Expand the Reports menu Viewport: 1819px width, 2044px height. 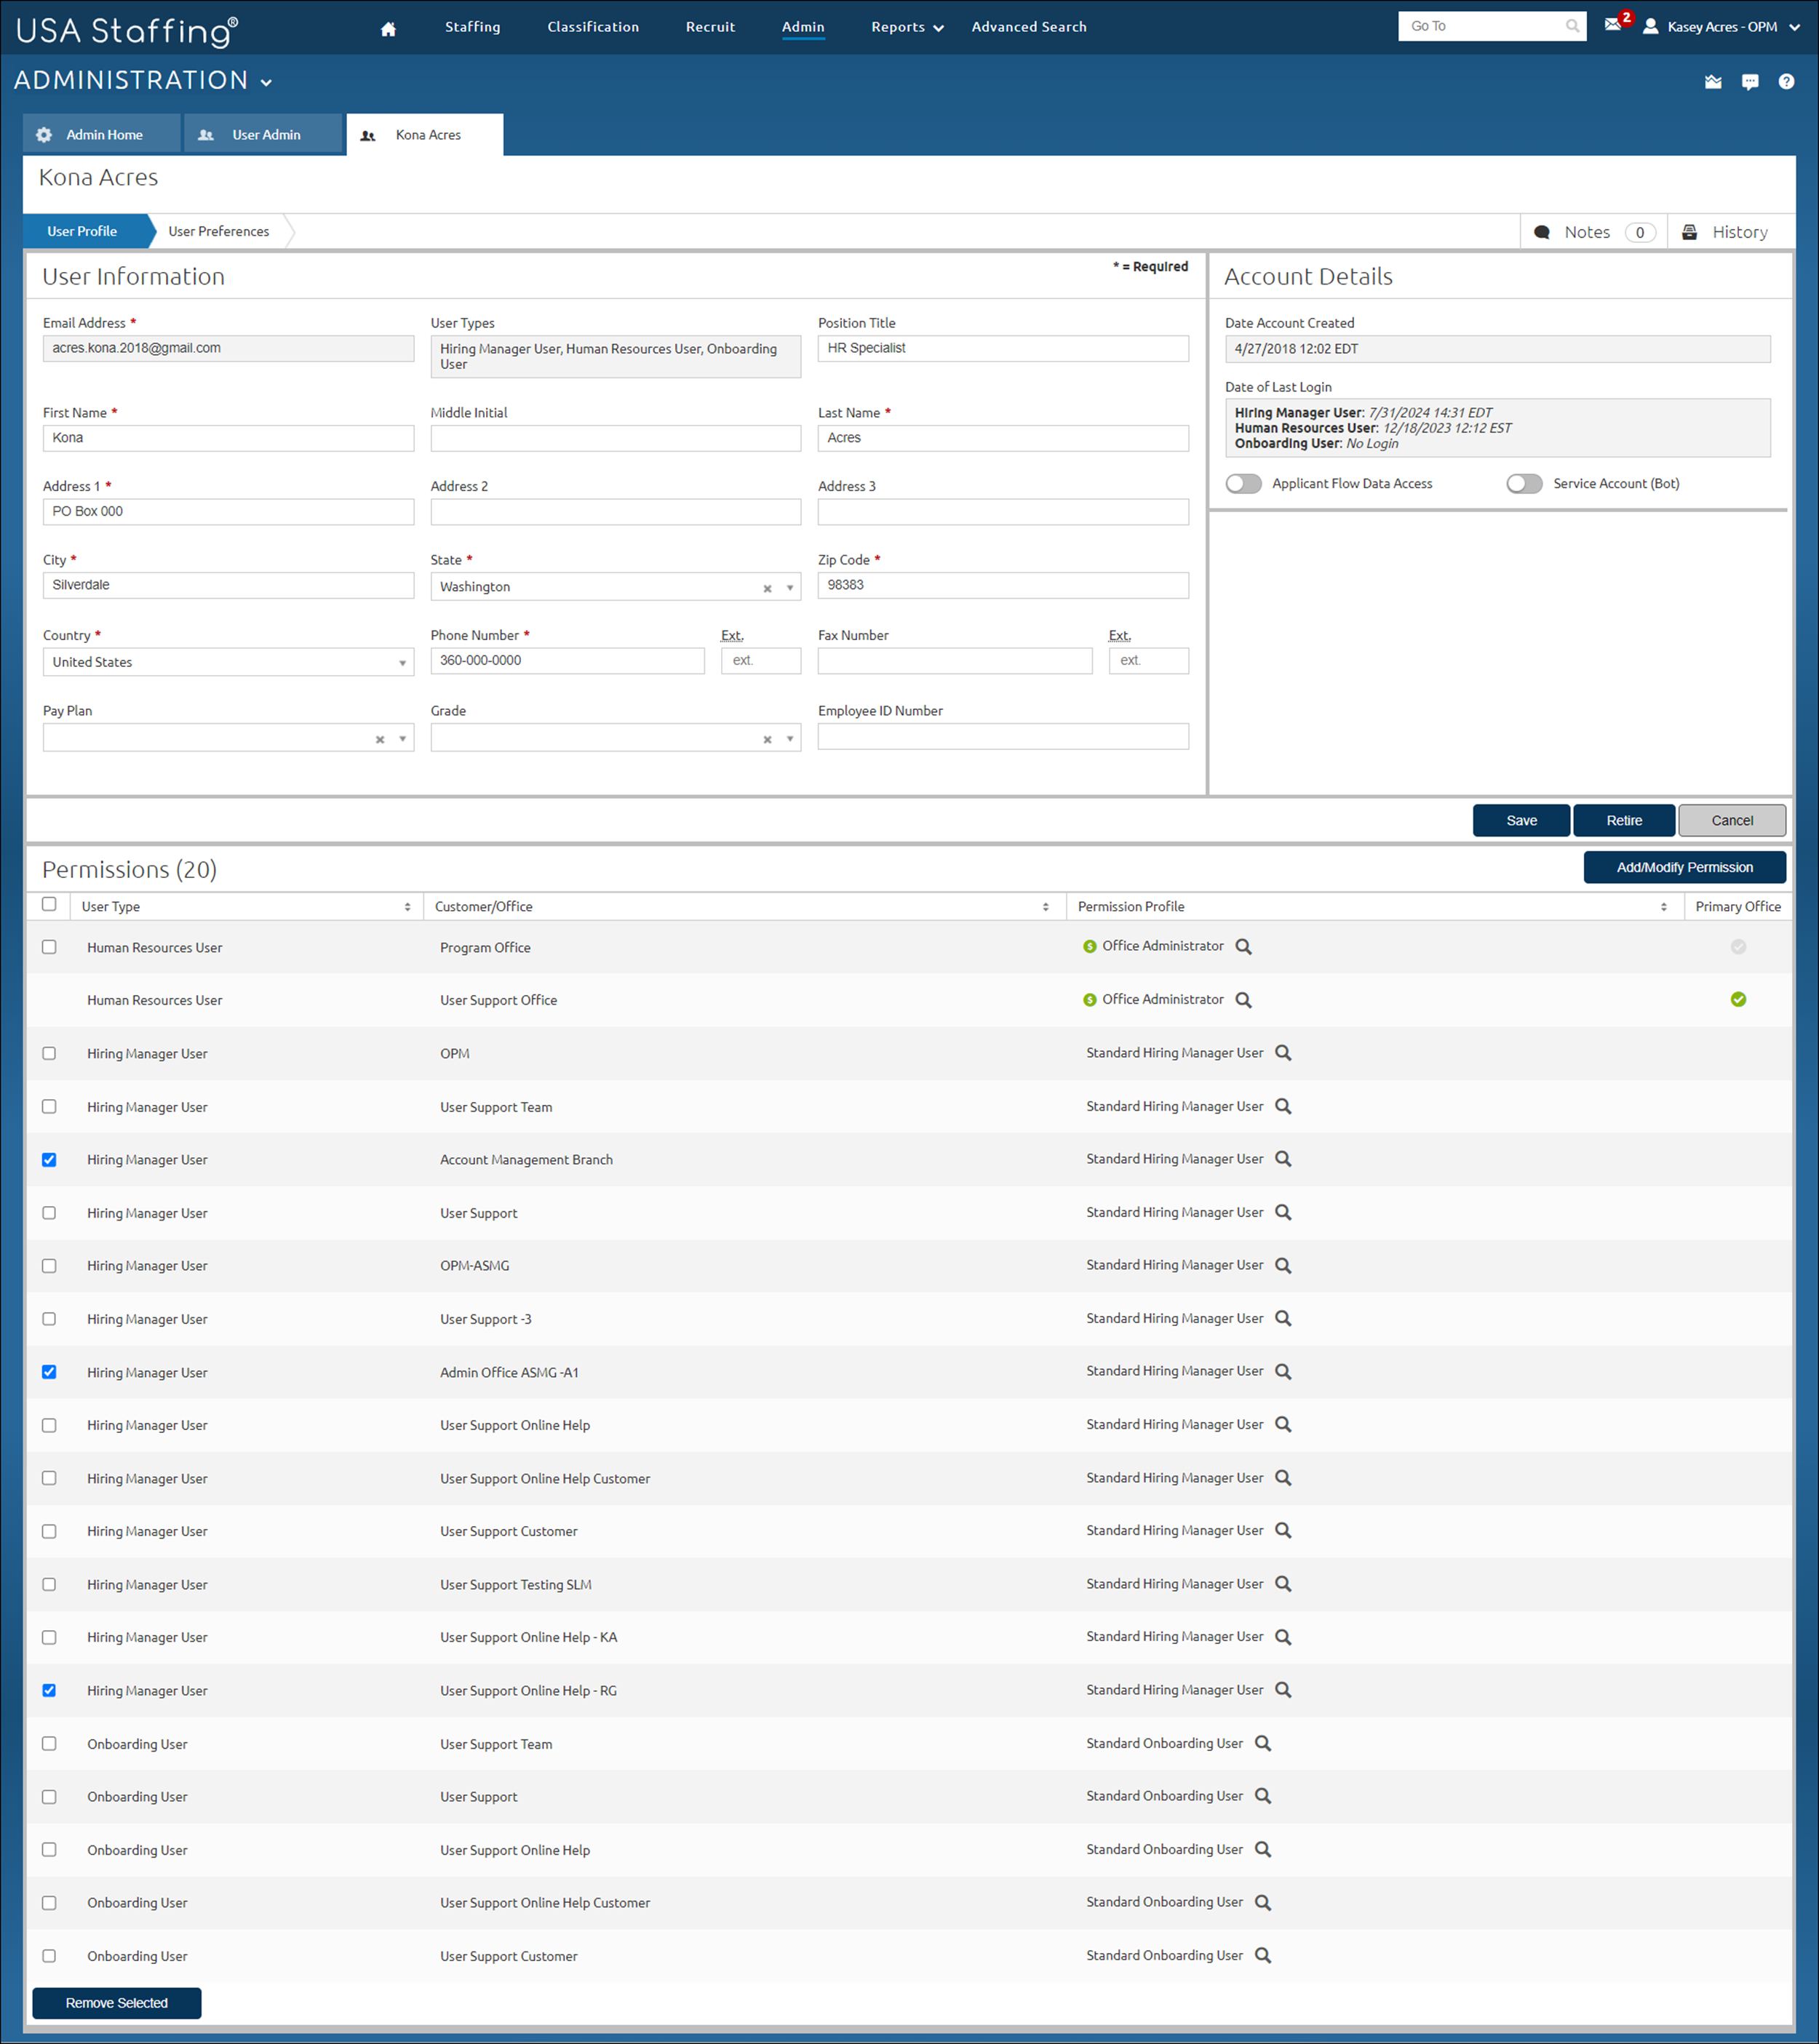click(x=907, y=27)
